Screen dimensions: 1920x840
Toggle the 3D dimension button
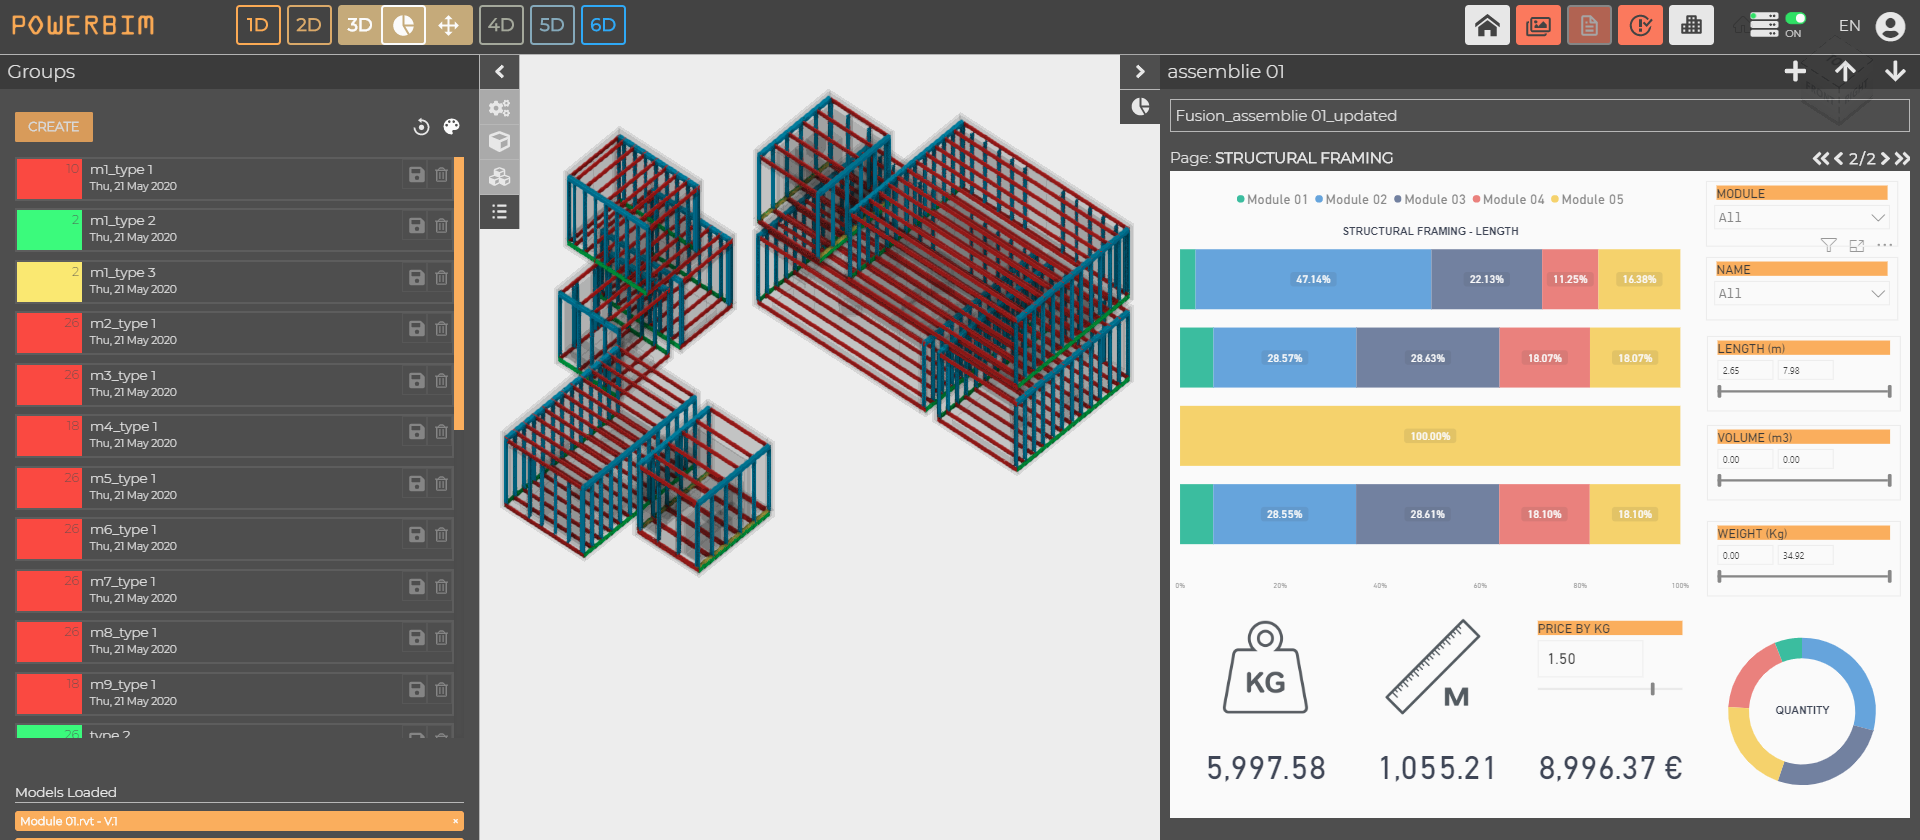tap(360, 25)
